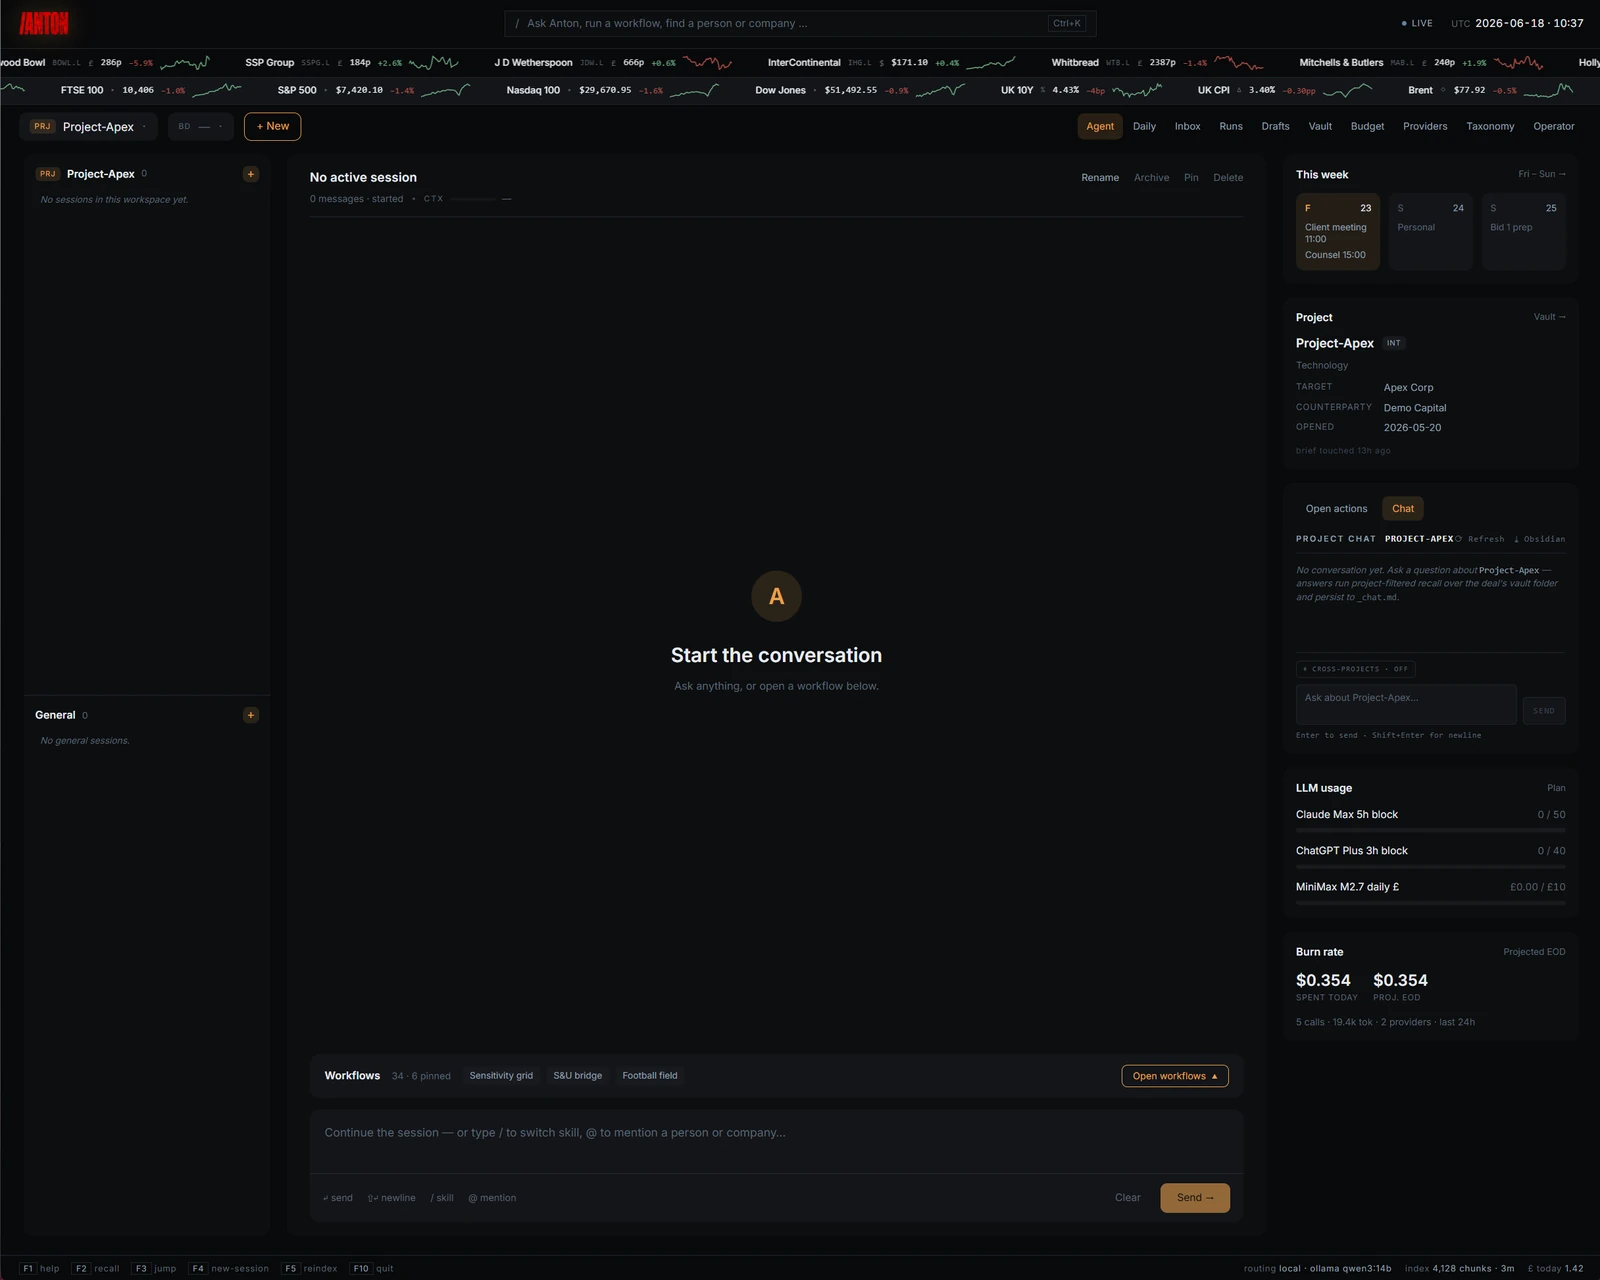This screenshot has width=1600, height=1280.
Task: Toggle the Cross-Projects off switch
Action: (1355, 669)
